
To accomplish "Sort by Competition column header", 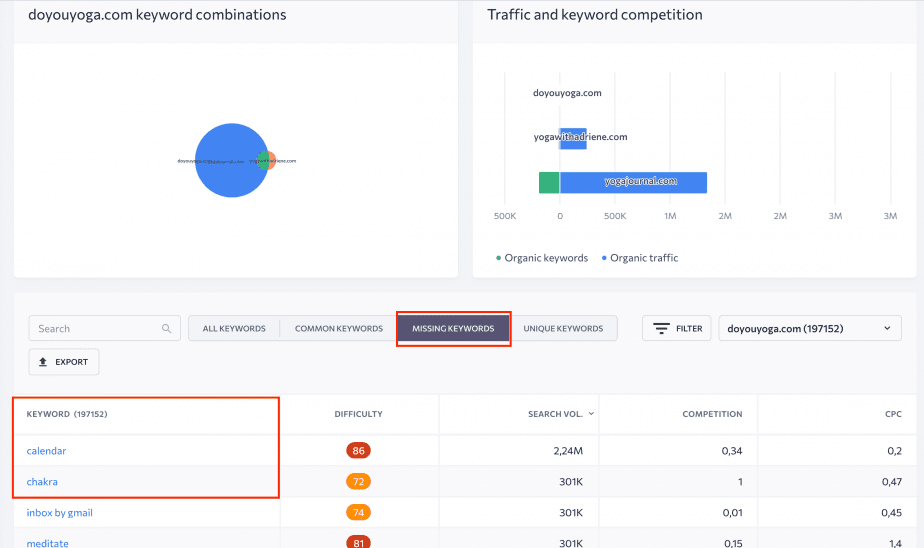I will click(x=712, y=414).
